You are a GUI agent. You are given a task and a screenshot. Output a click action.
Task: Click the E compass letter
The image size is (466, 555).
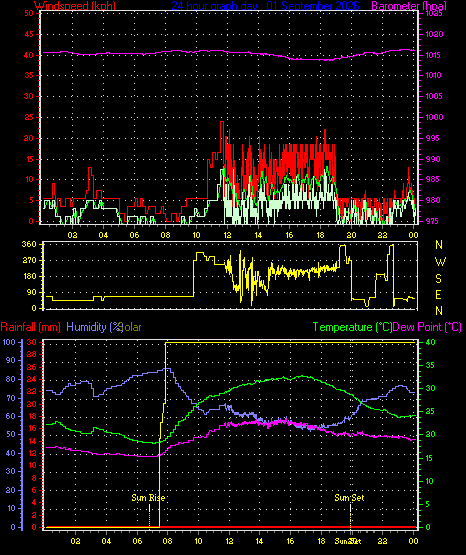pos(438,295)
